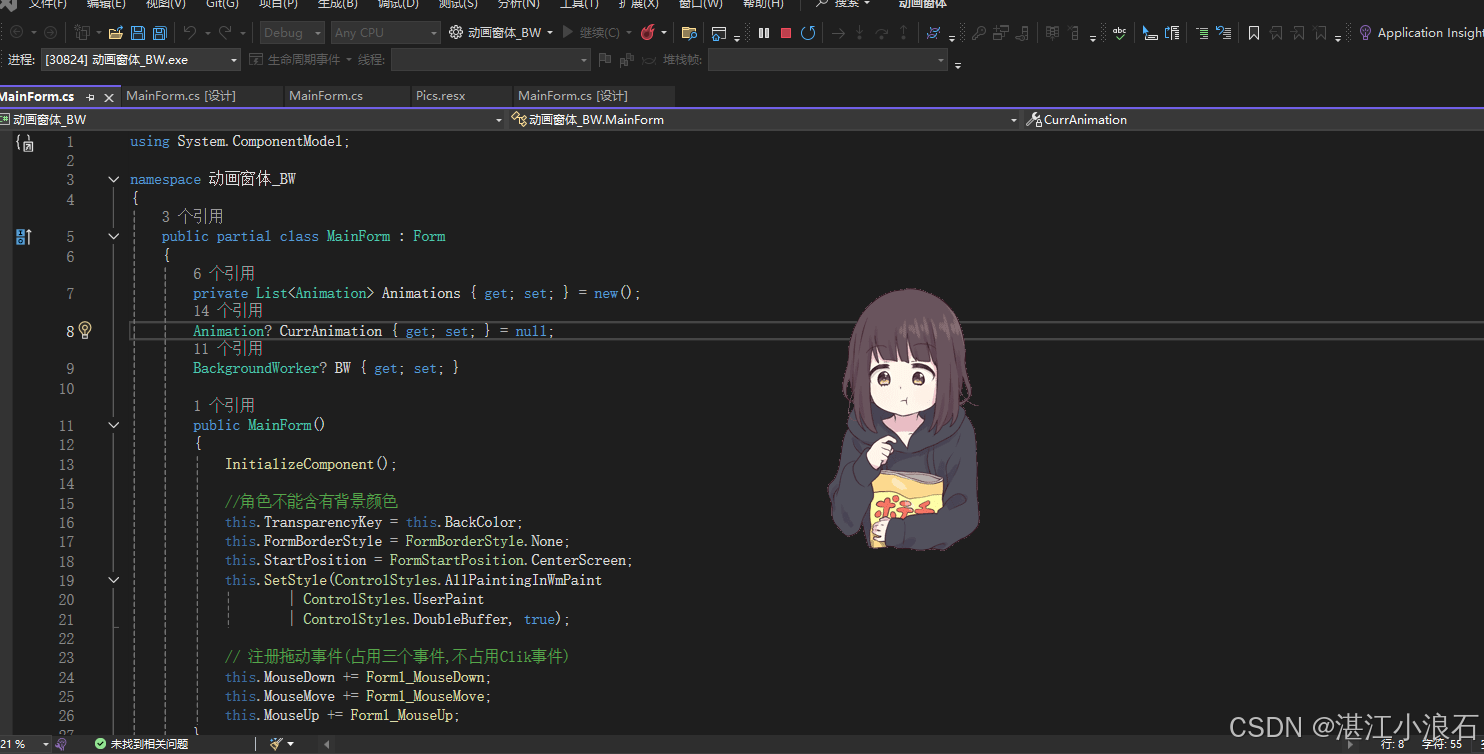The image size is (1484, 754).
Task: Click Form1_MouseDown handler on line 24
Action: click(425, 677)
